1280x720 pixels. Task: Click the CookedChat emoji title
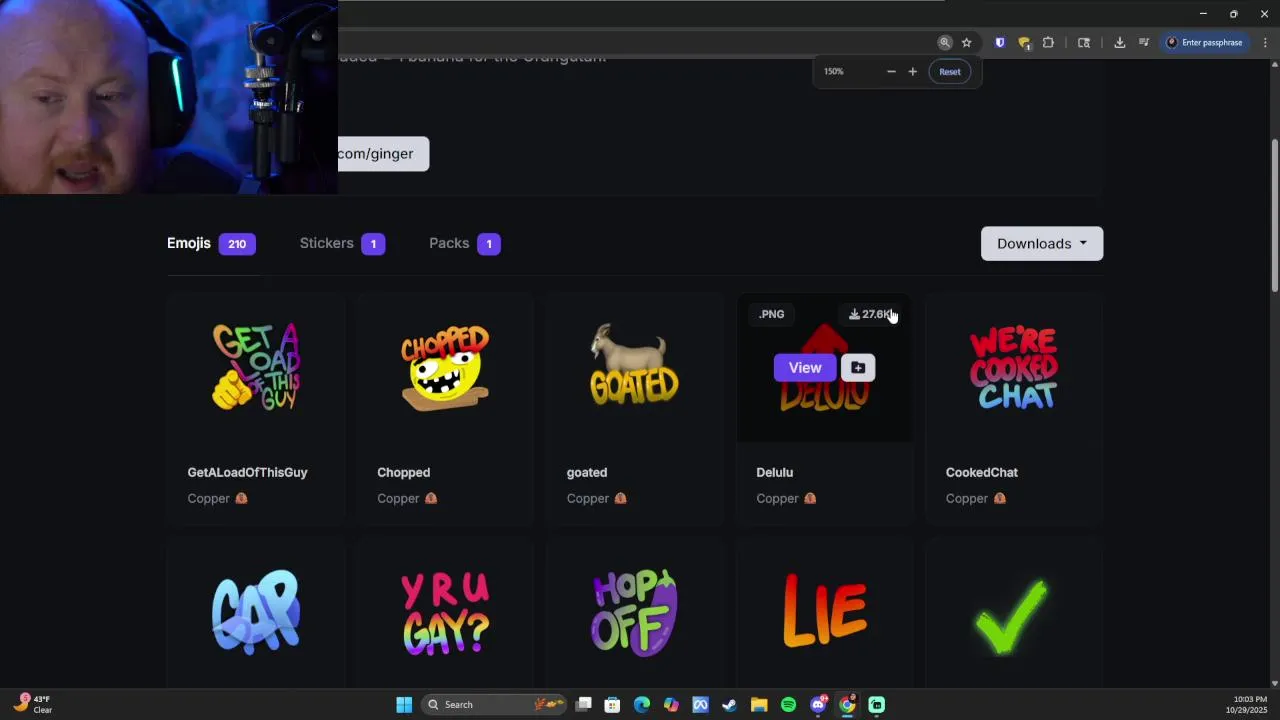[982, 472]
